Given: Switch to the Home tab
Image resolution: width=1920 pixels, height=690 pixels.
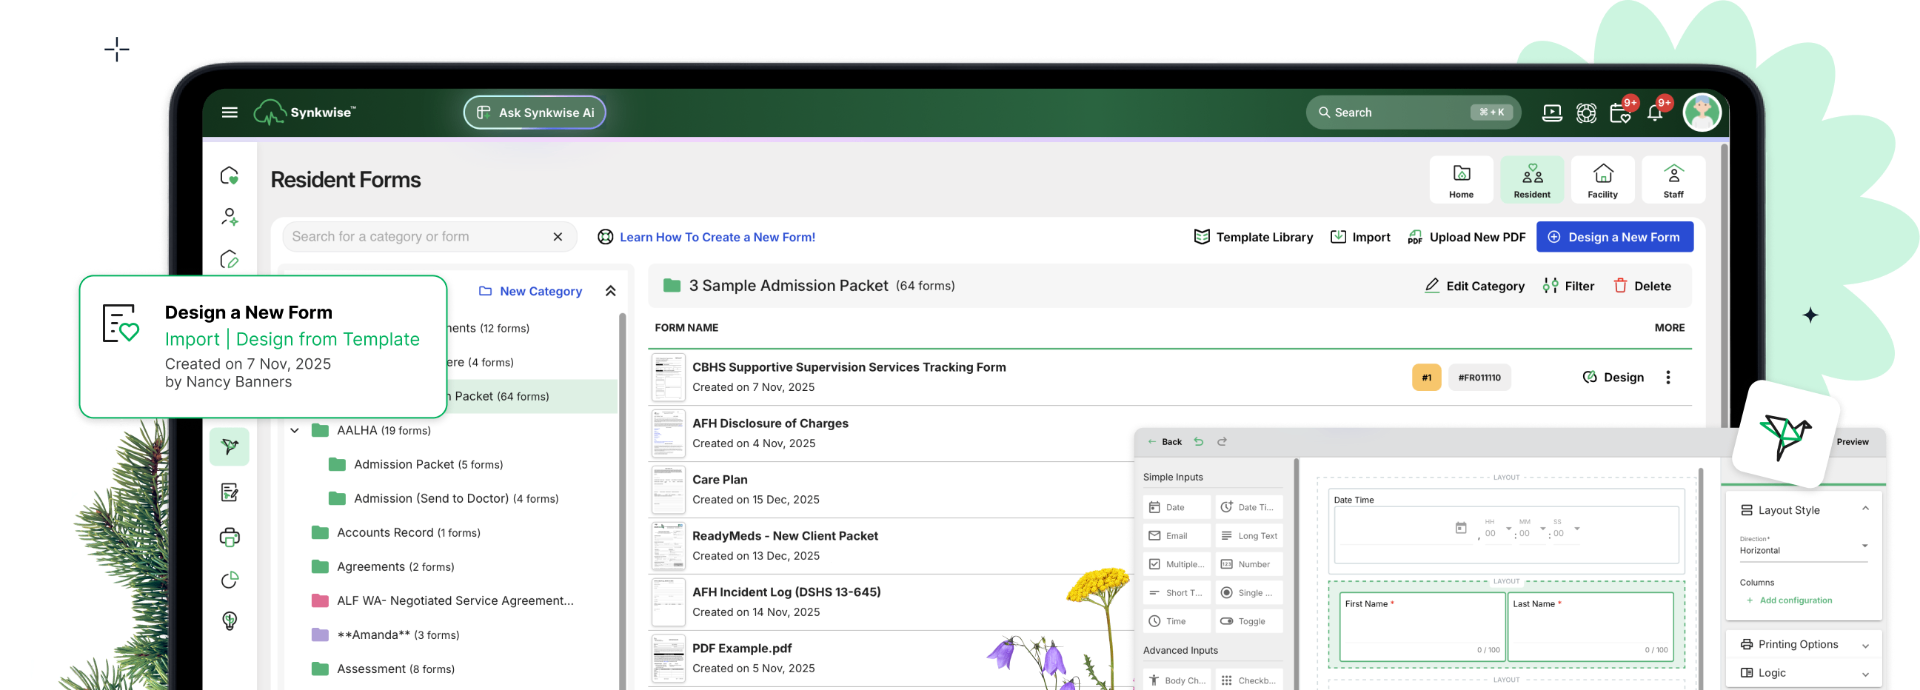Looking at the screenshot, I should point(1461,180).
